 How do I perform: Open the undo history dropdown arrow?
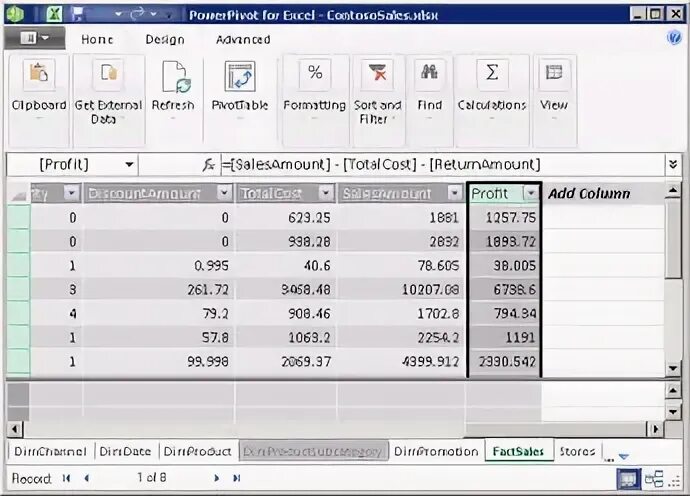pos(118,15)
